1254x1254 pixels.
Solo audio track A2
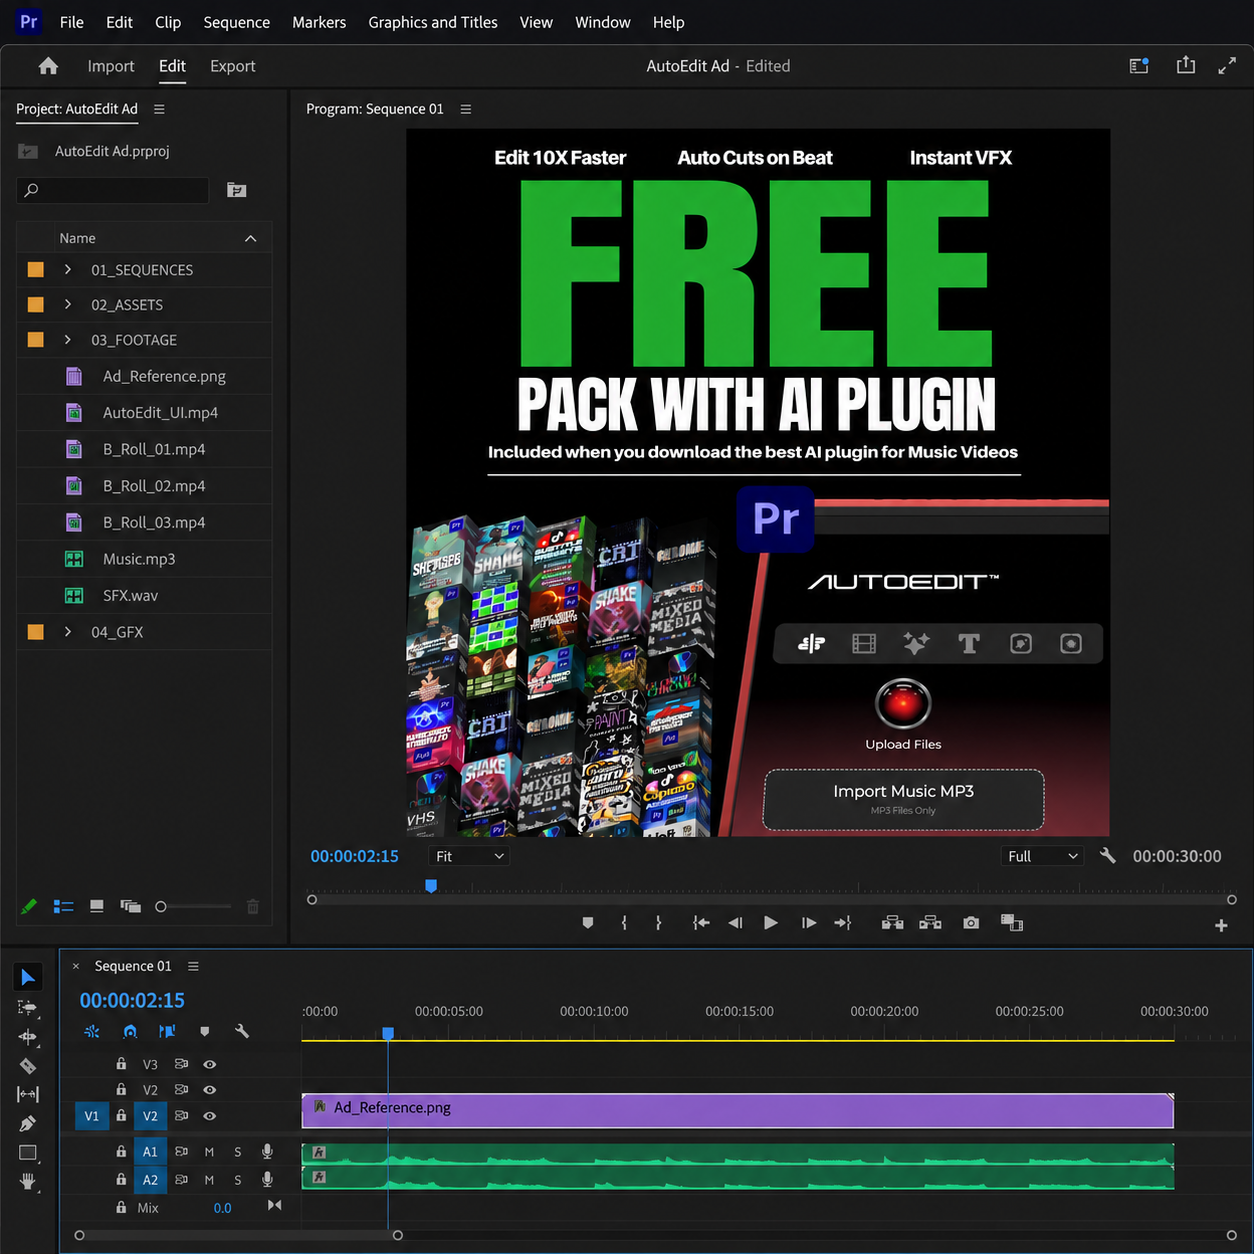[x=238, y=1180]
